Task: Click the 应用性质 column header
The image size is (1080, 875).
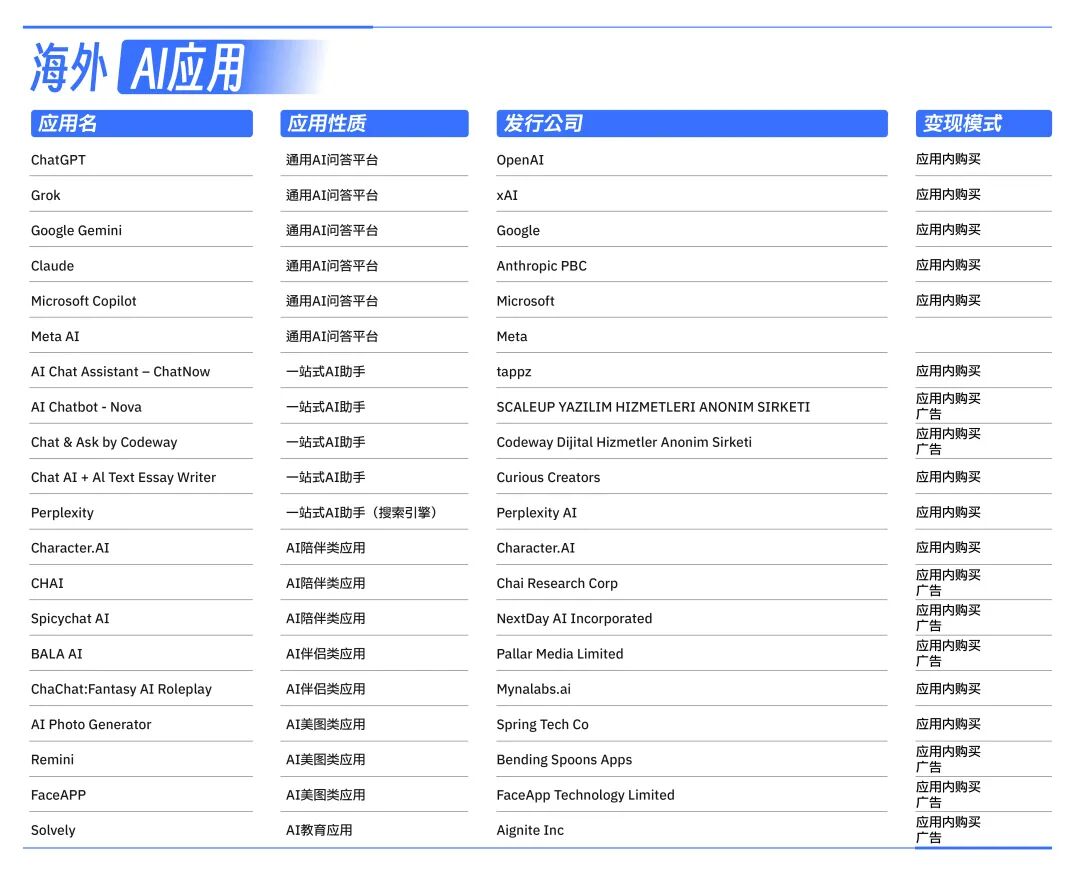Action: coord(374,123)
